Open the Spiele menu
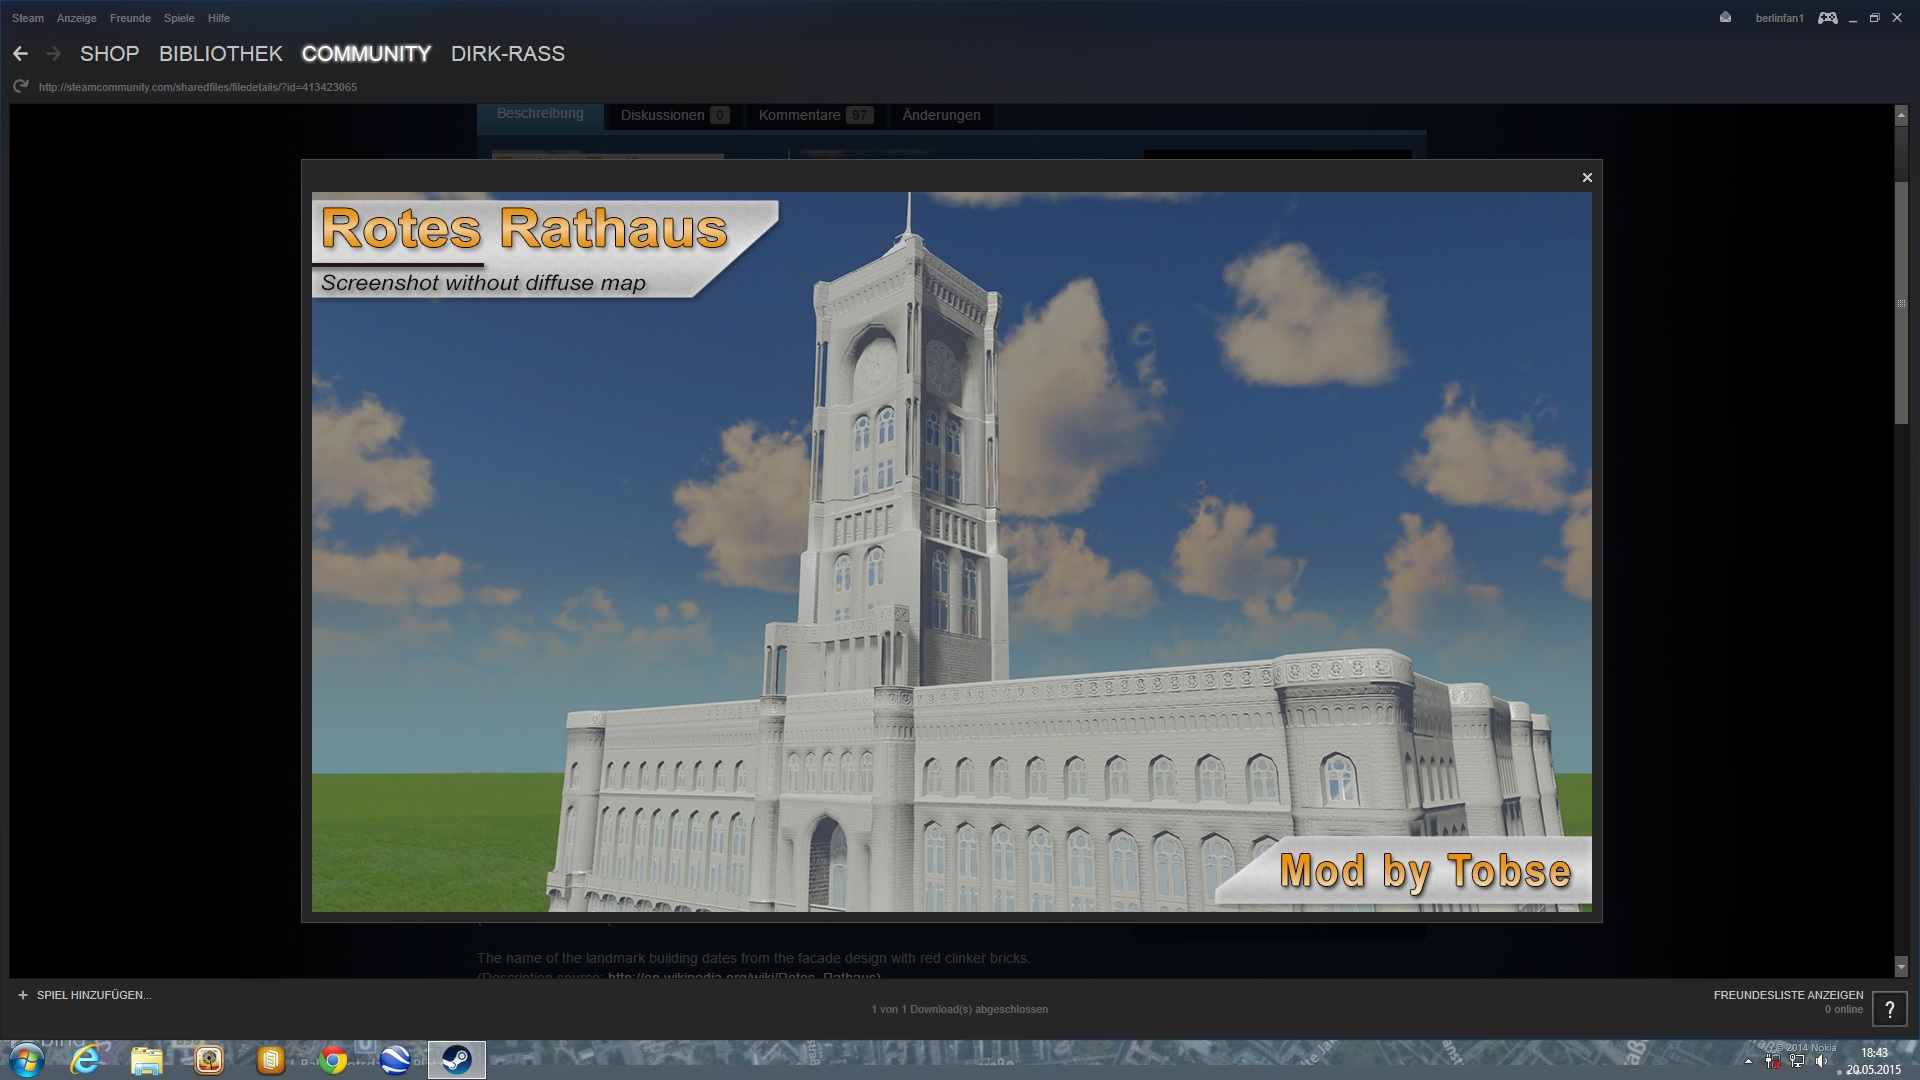The width and height of the screenshot is (1920, 1080). [179, 18]
